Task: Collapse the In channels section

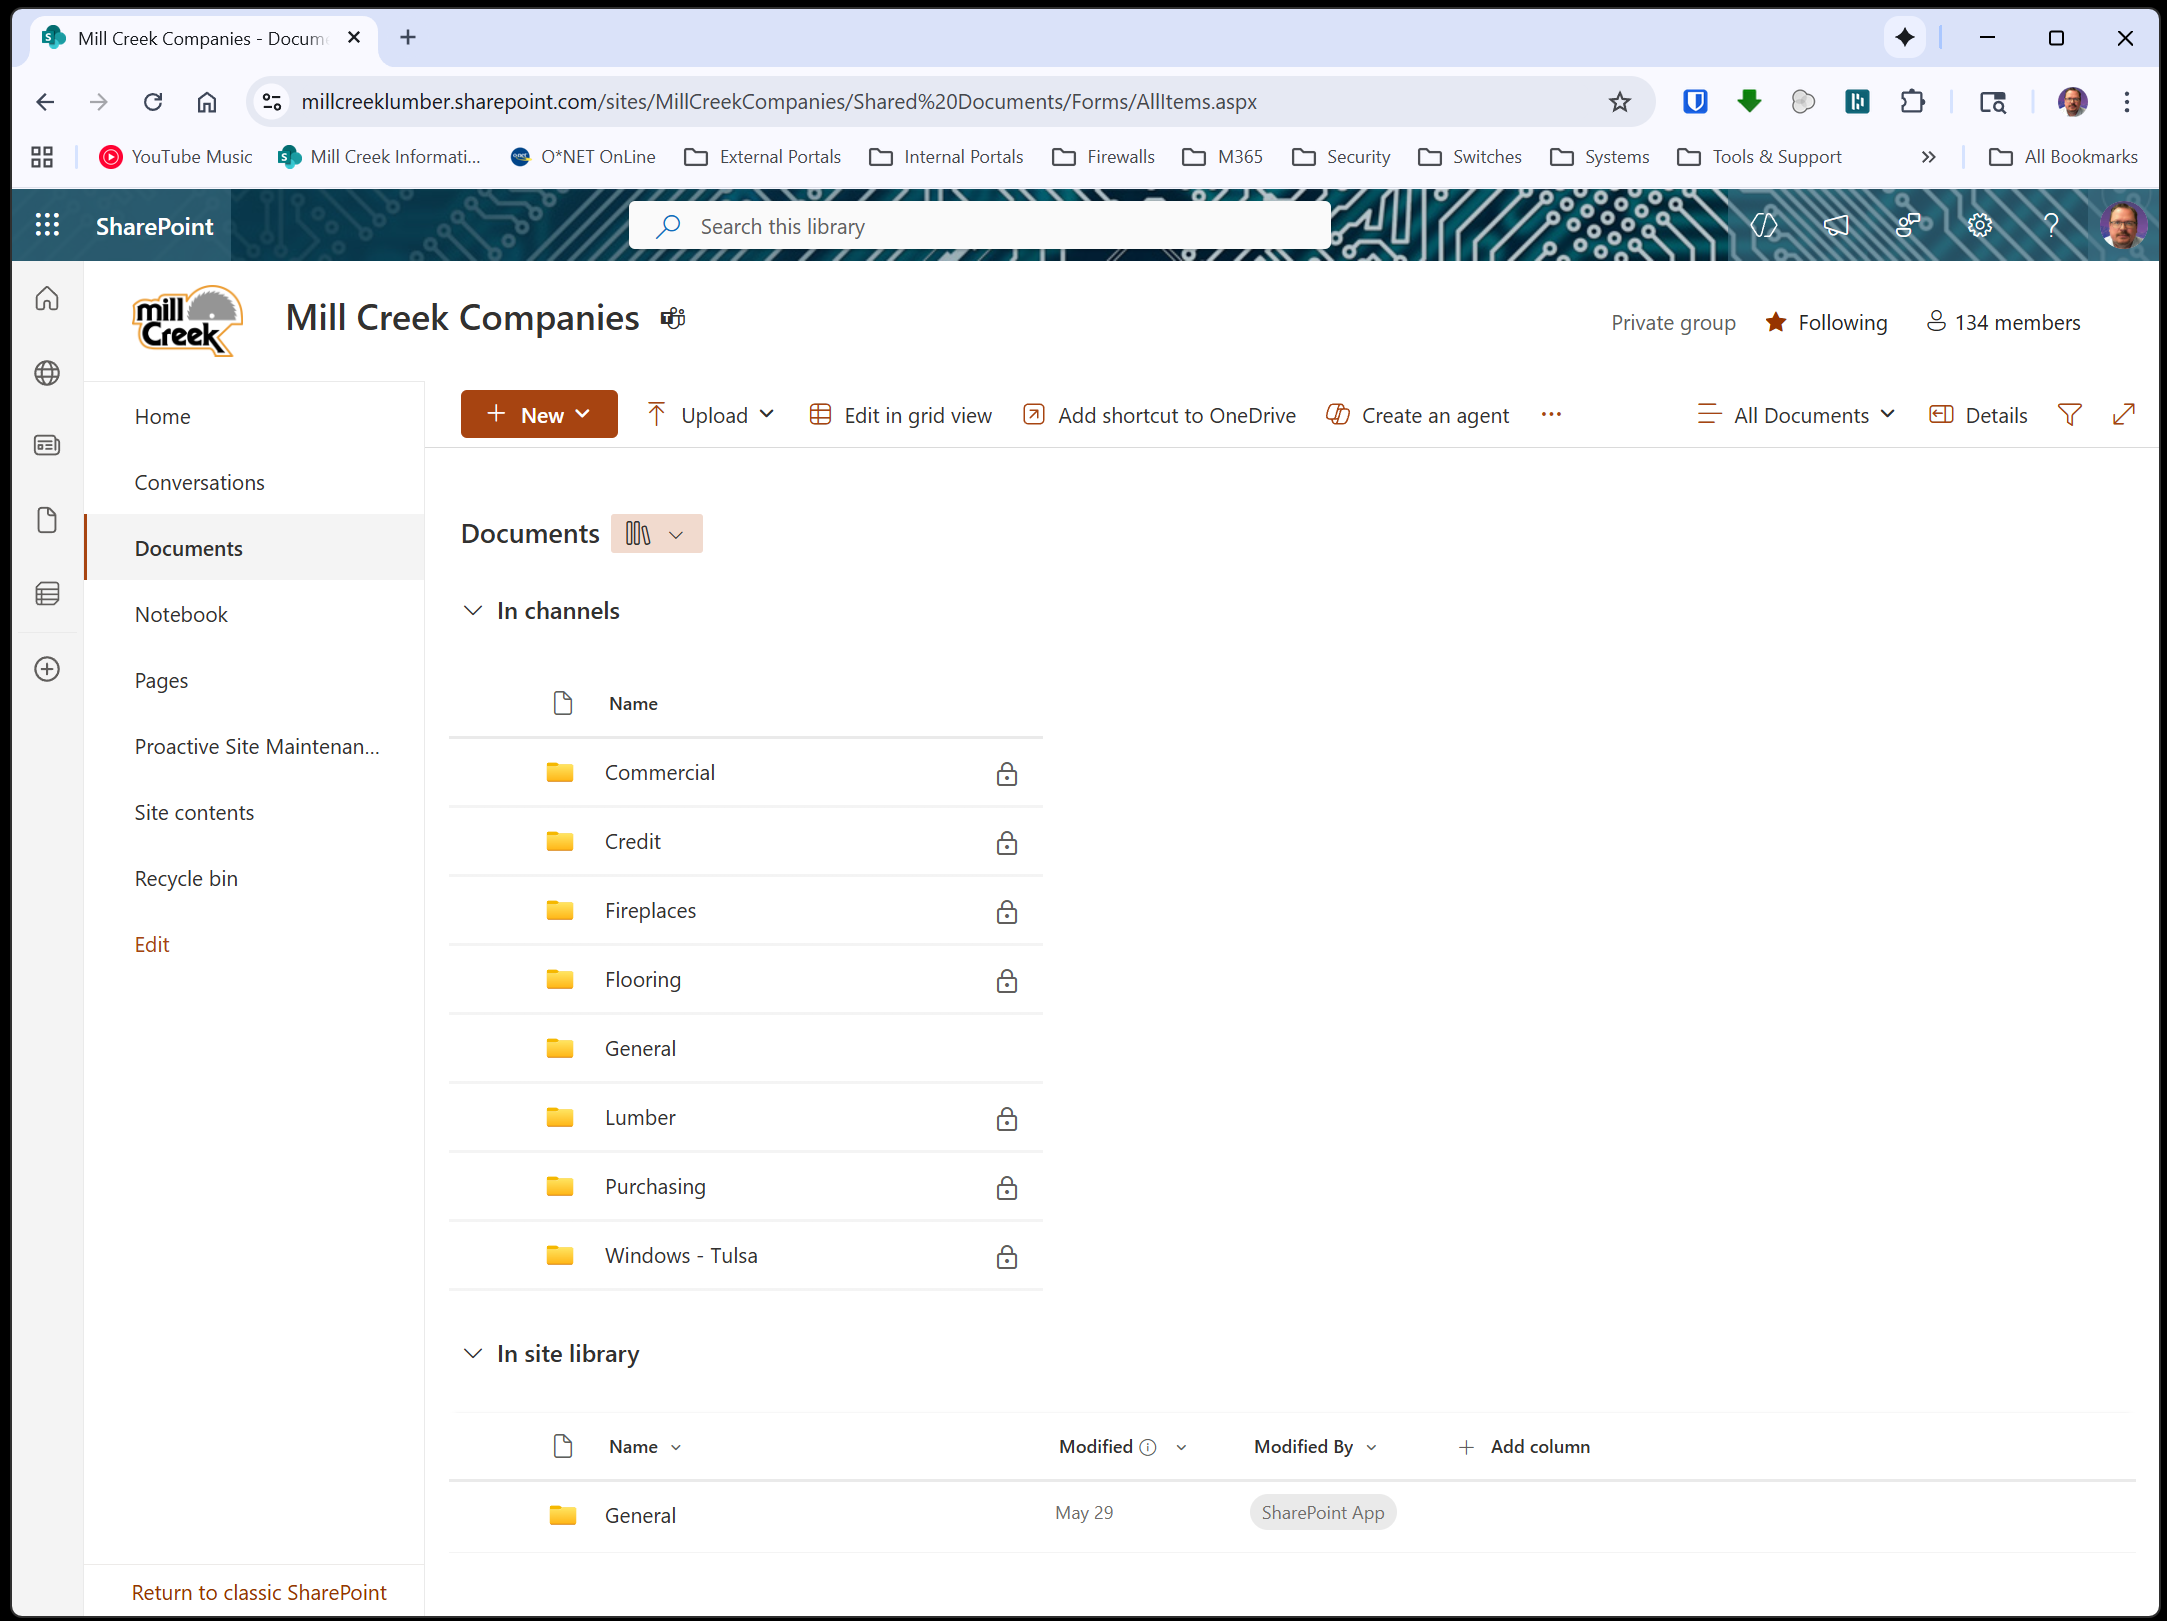Action: tap(473, 610)
